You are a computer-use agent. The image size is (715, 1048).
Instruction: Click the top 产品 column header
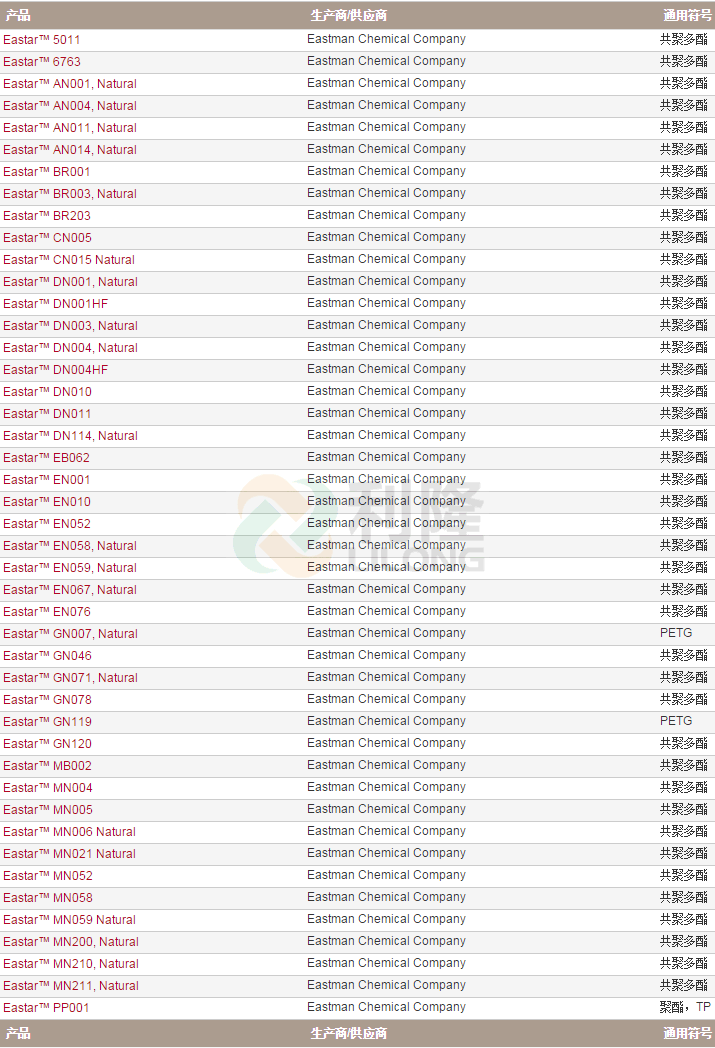click(x=18, y=15)
